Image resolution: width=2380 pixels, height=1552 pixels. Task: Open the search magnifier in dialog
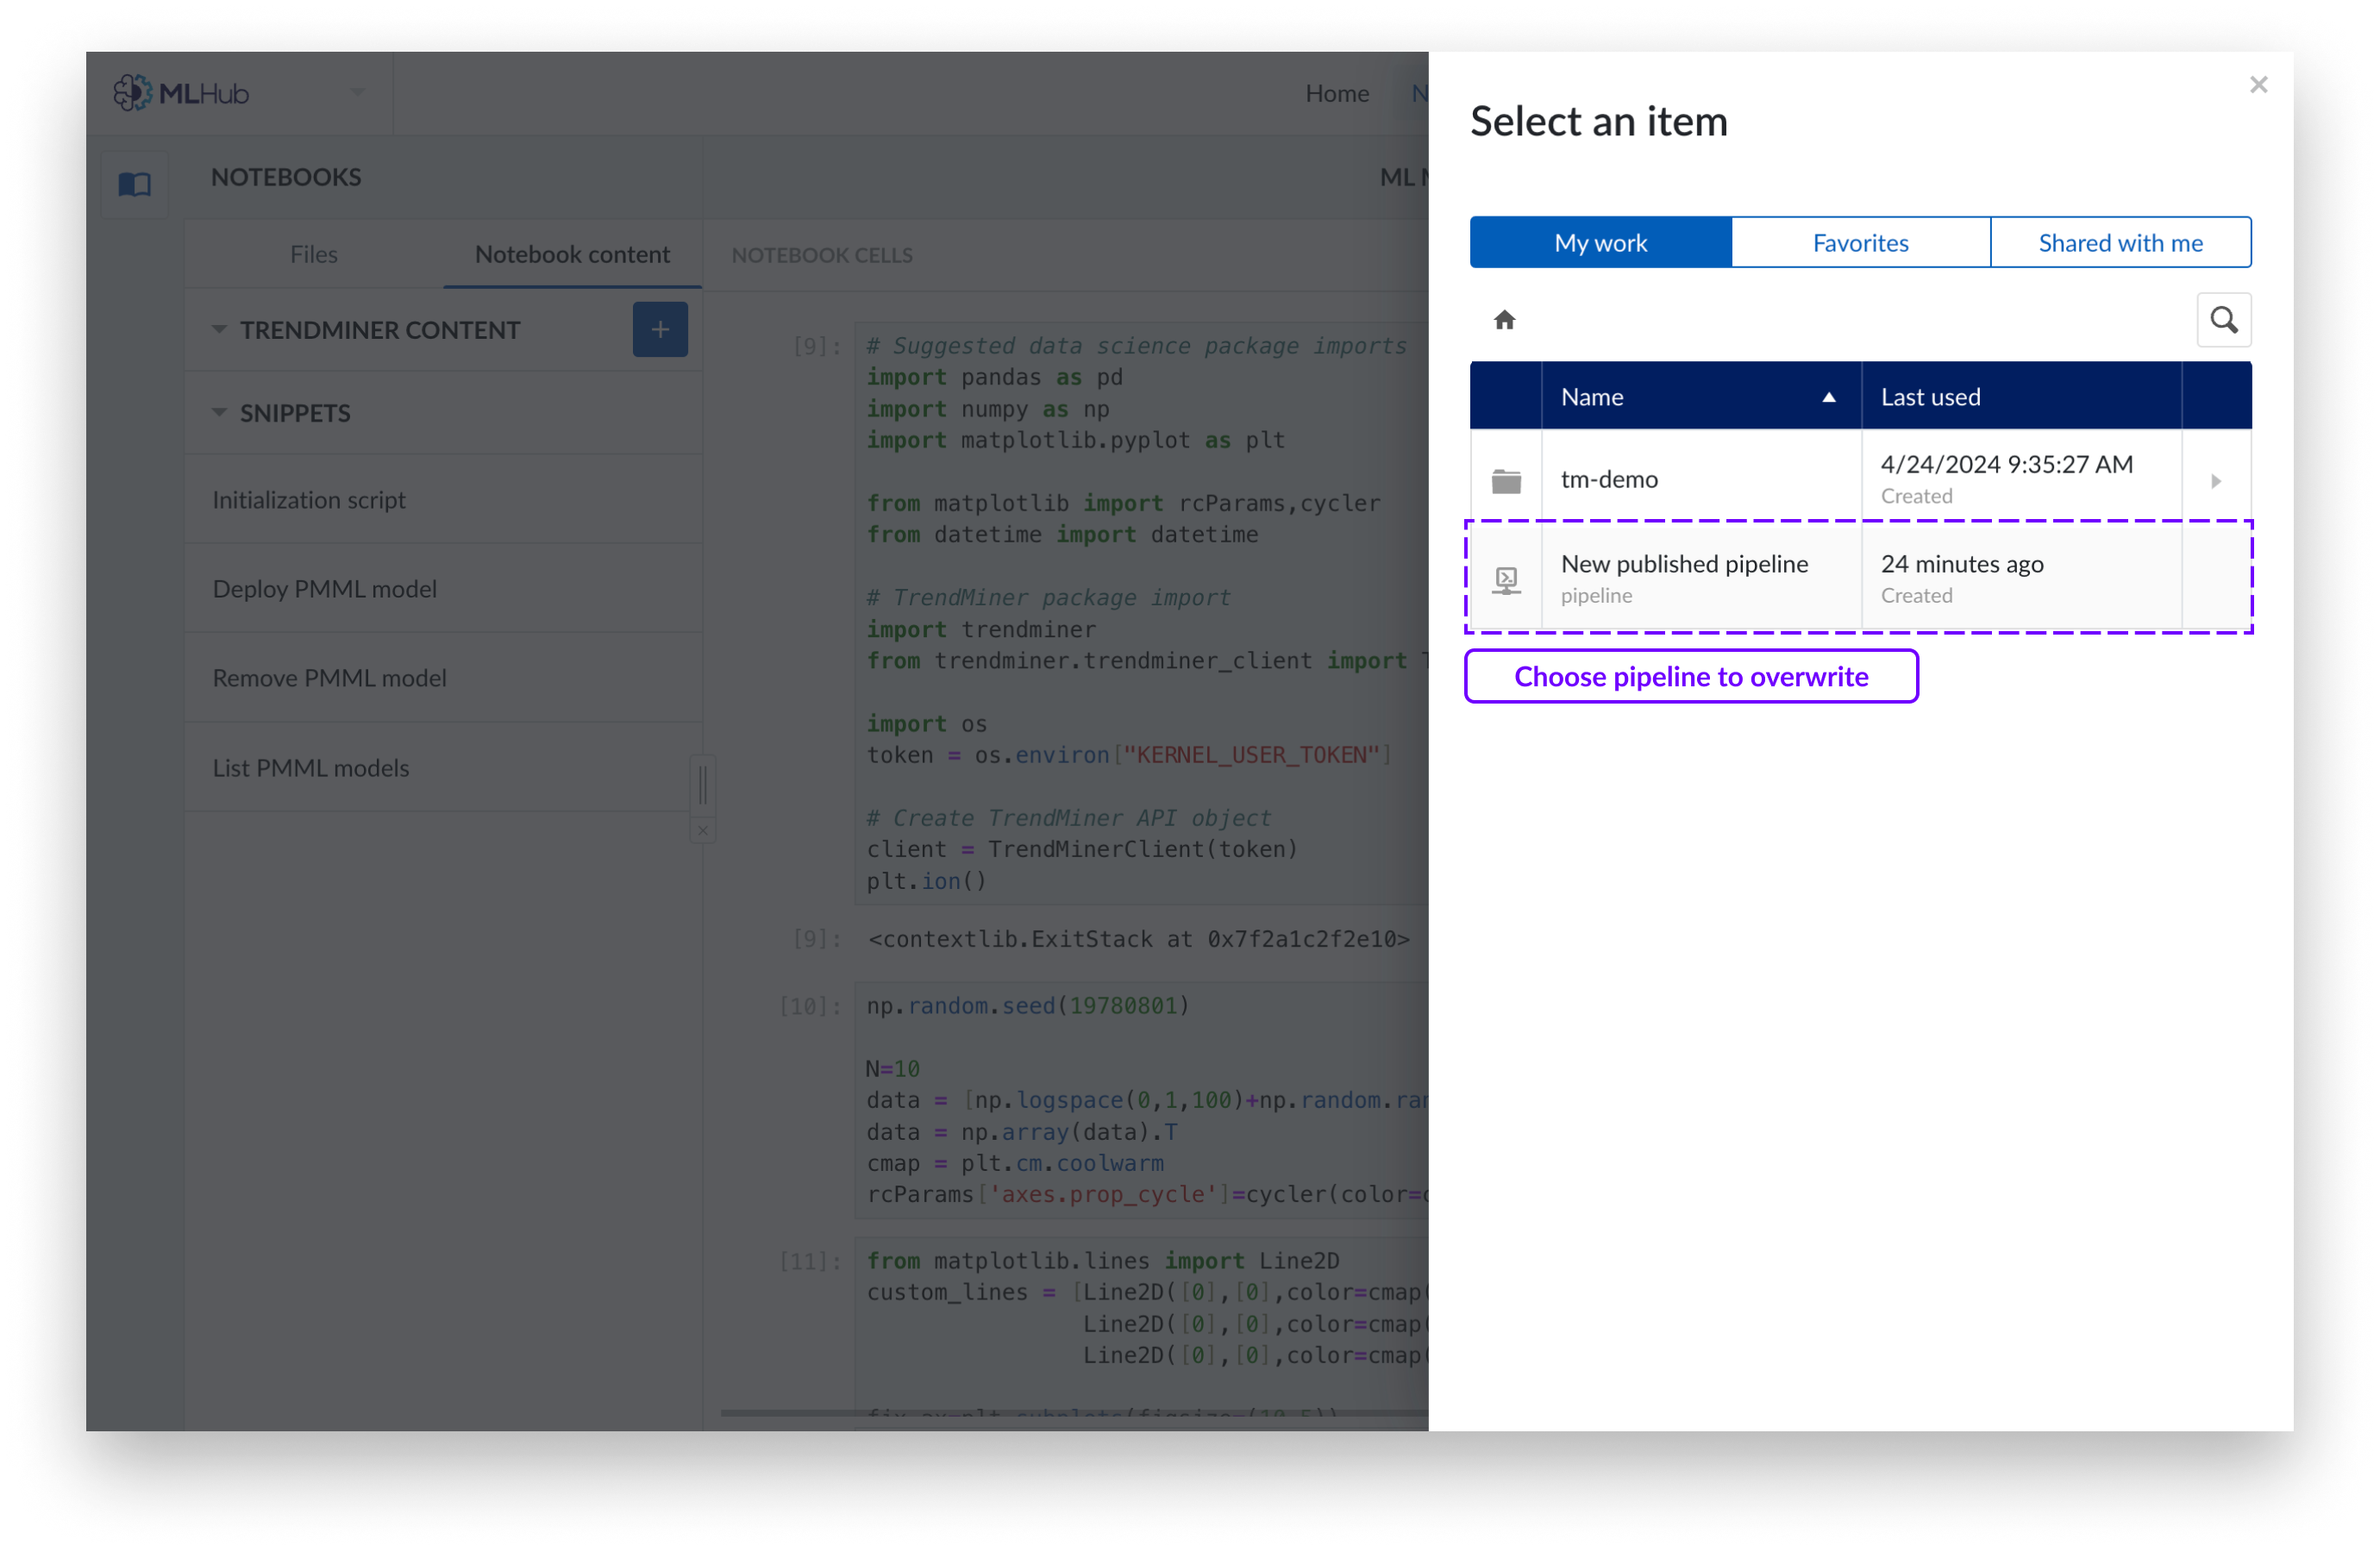click(2223, 320)
